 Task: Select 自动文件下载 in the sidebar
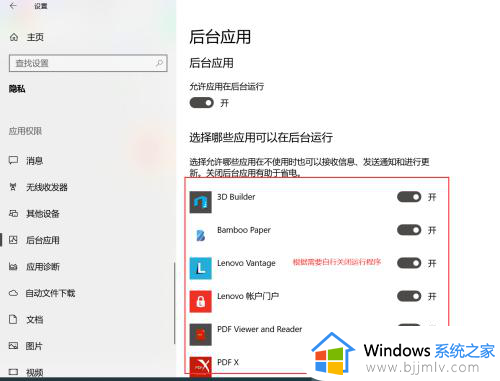pyautogui.click(x=51, y=293)
